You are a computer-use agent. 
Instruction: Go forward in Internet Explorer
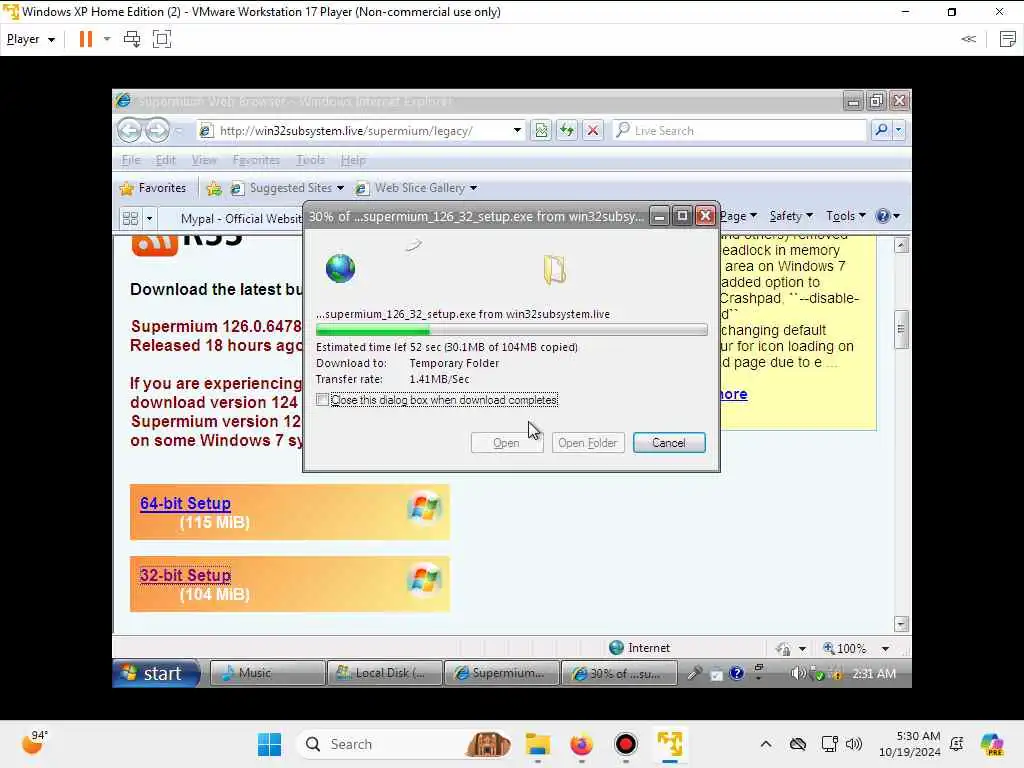pos(157,131)
